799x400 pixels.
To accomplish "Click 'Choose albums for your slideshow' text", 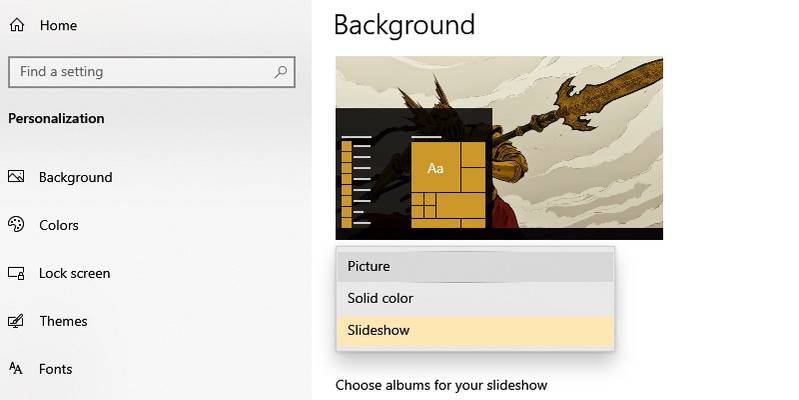I will 441,385.
